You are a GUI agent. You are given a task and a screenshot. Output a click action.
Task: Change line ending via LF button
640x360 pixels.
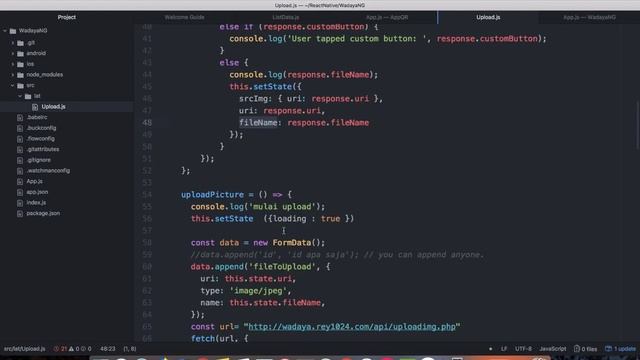504,349
